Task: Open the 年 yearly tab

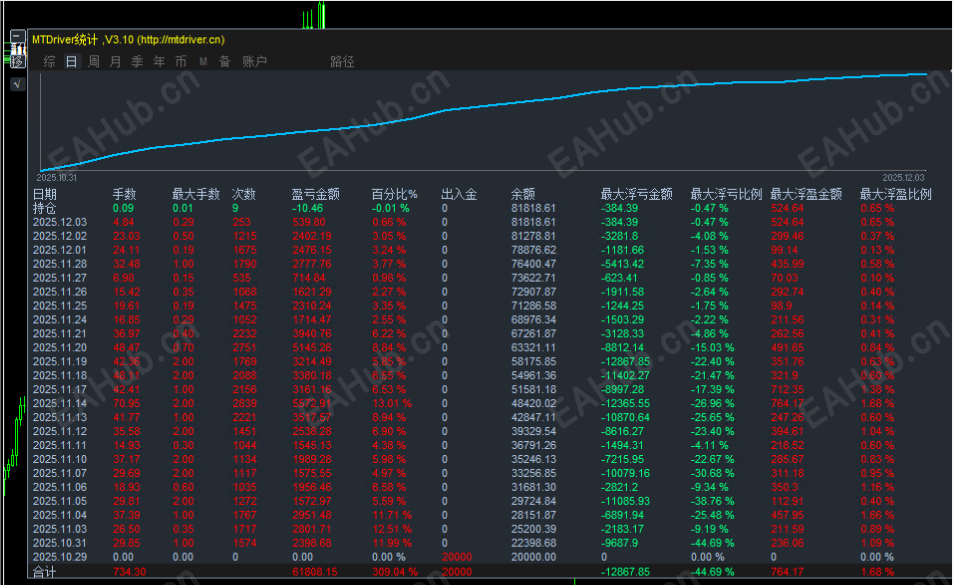Action: 159,61
